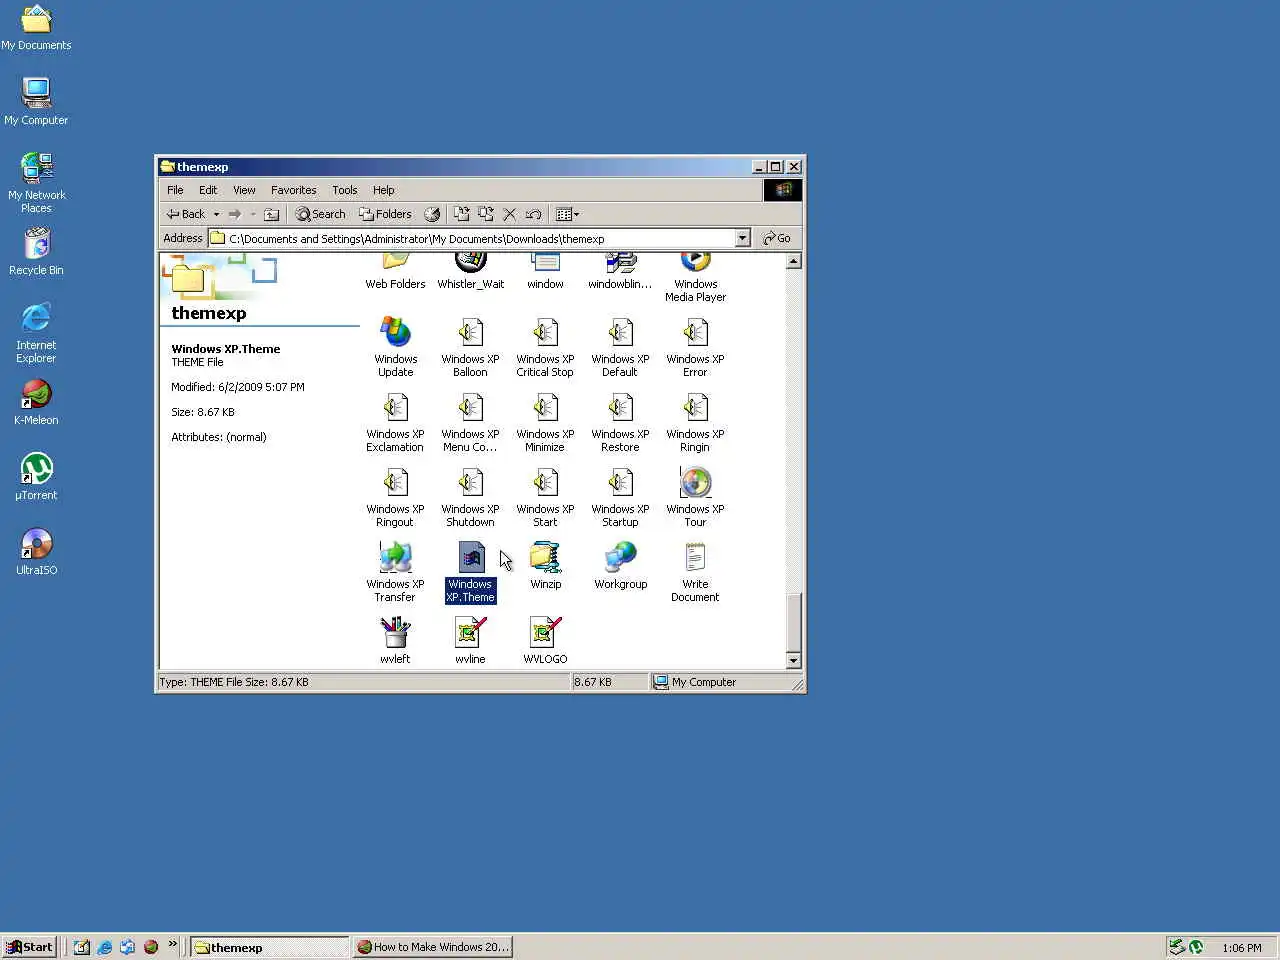The height and width of the screenshot is (960, 1280).
Task: Select Windows XP Default sound file
Action: [621, 347]
